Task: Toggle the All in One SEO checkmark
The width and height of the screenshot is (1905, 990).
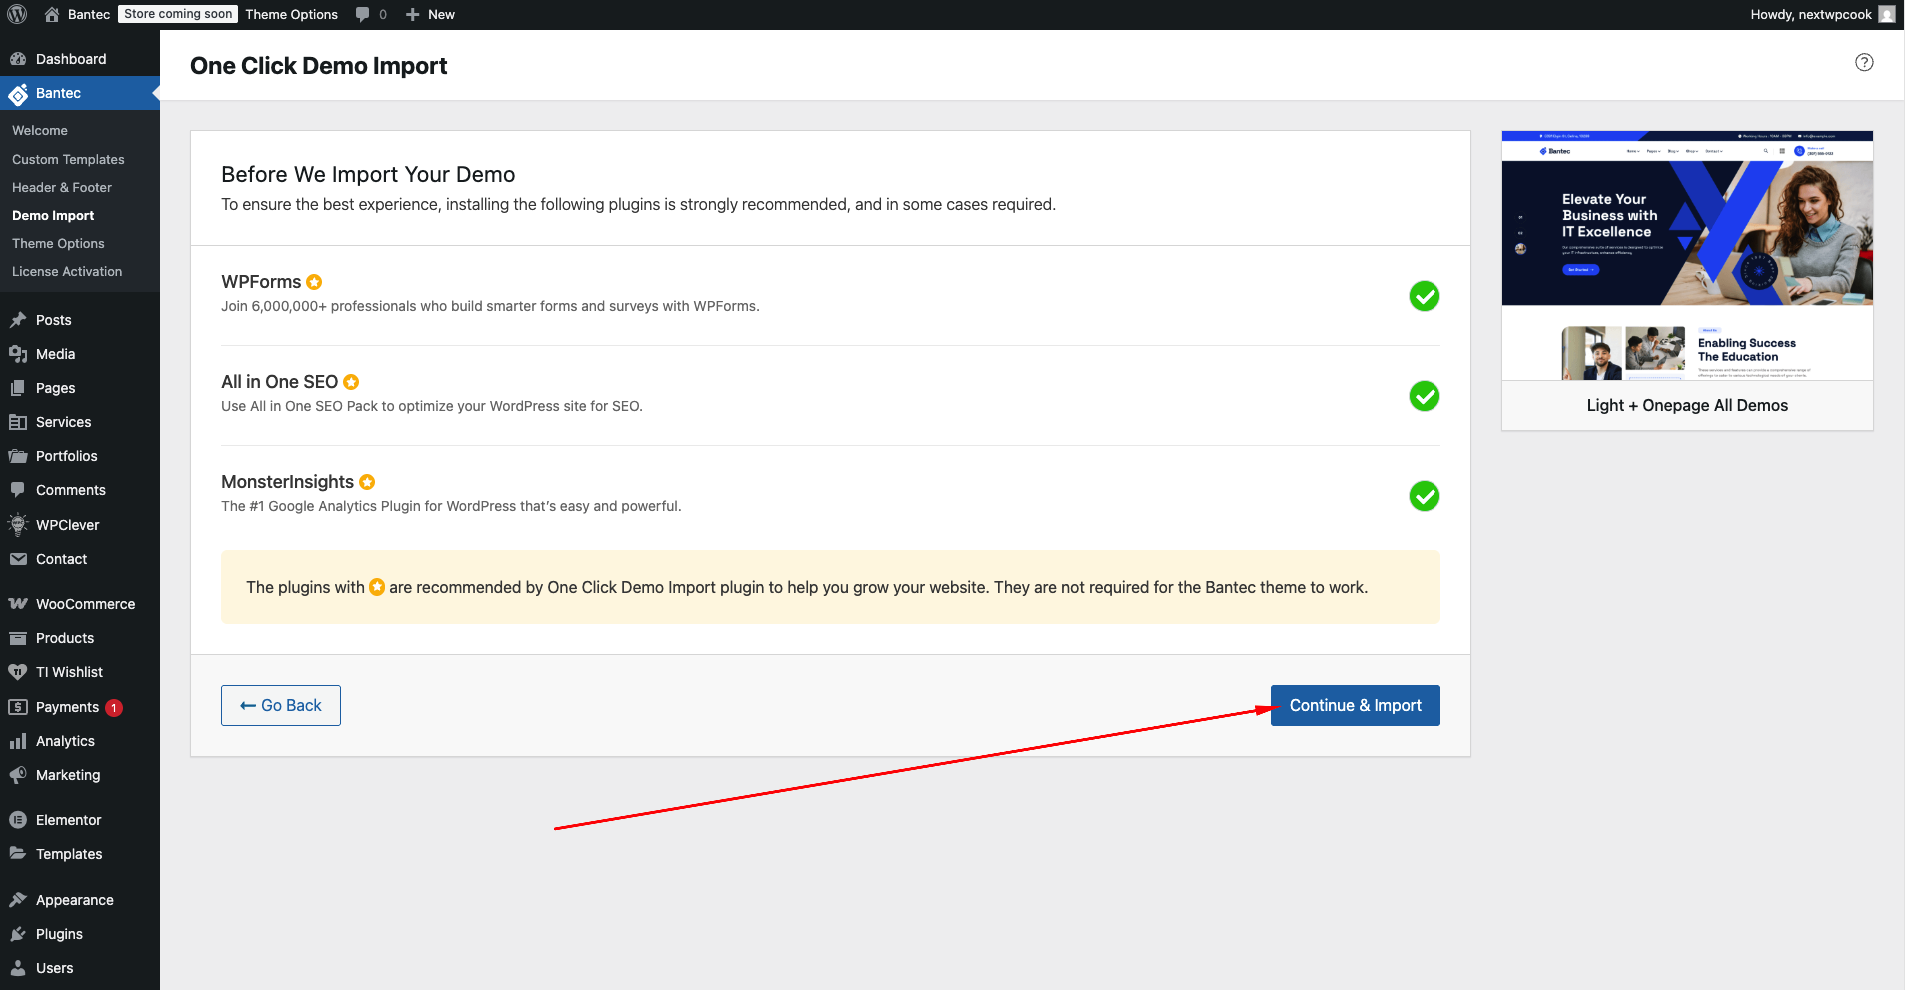Action: click(x=1424, y=396)
